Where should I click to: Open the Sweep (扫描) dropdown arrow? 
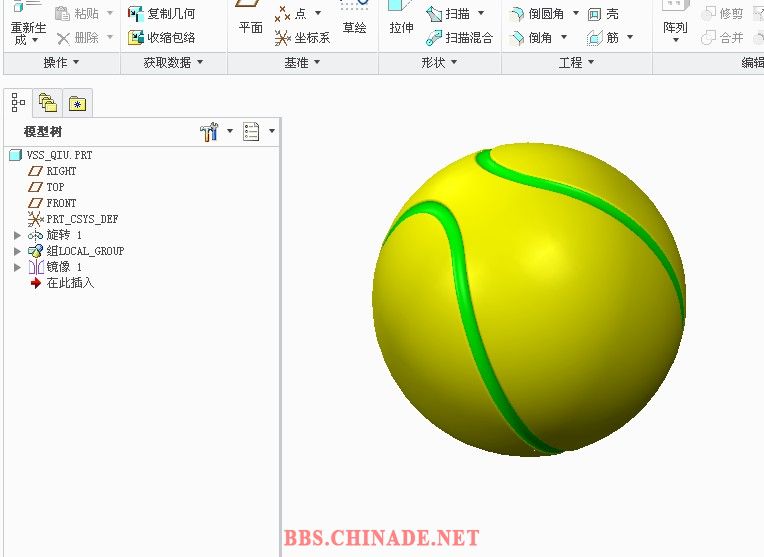coord(481,13)
